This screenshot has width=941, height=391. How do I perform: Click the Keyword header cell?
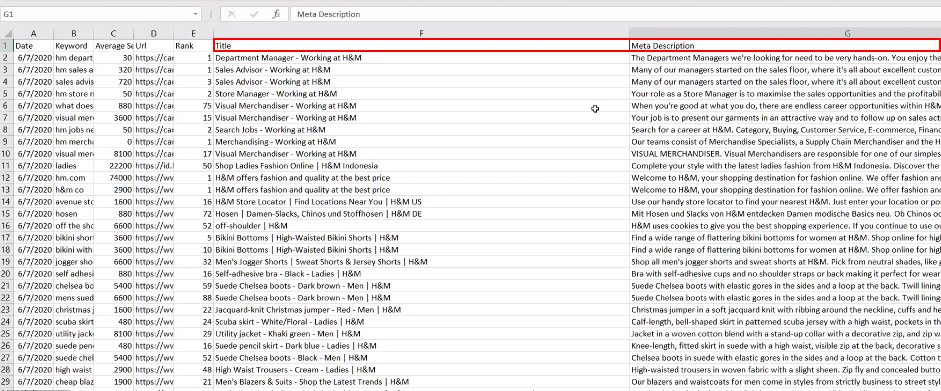(x=73, y=46)
